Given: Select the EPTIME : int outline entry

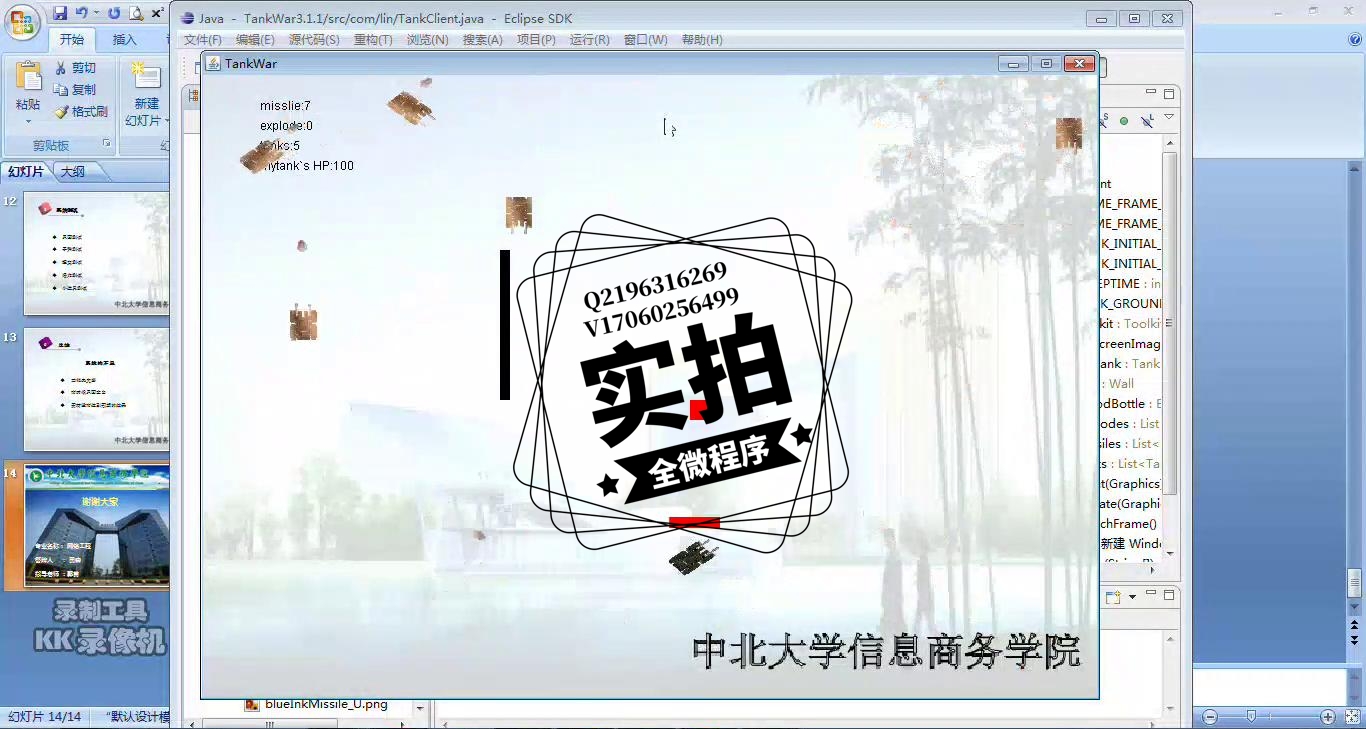Looking at the screenshot, I should [1130, 284].
